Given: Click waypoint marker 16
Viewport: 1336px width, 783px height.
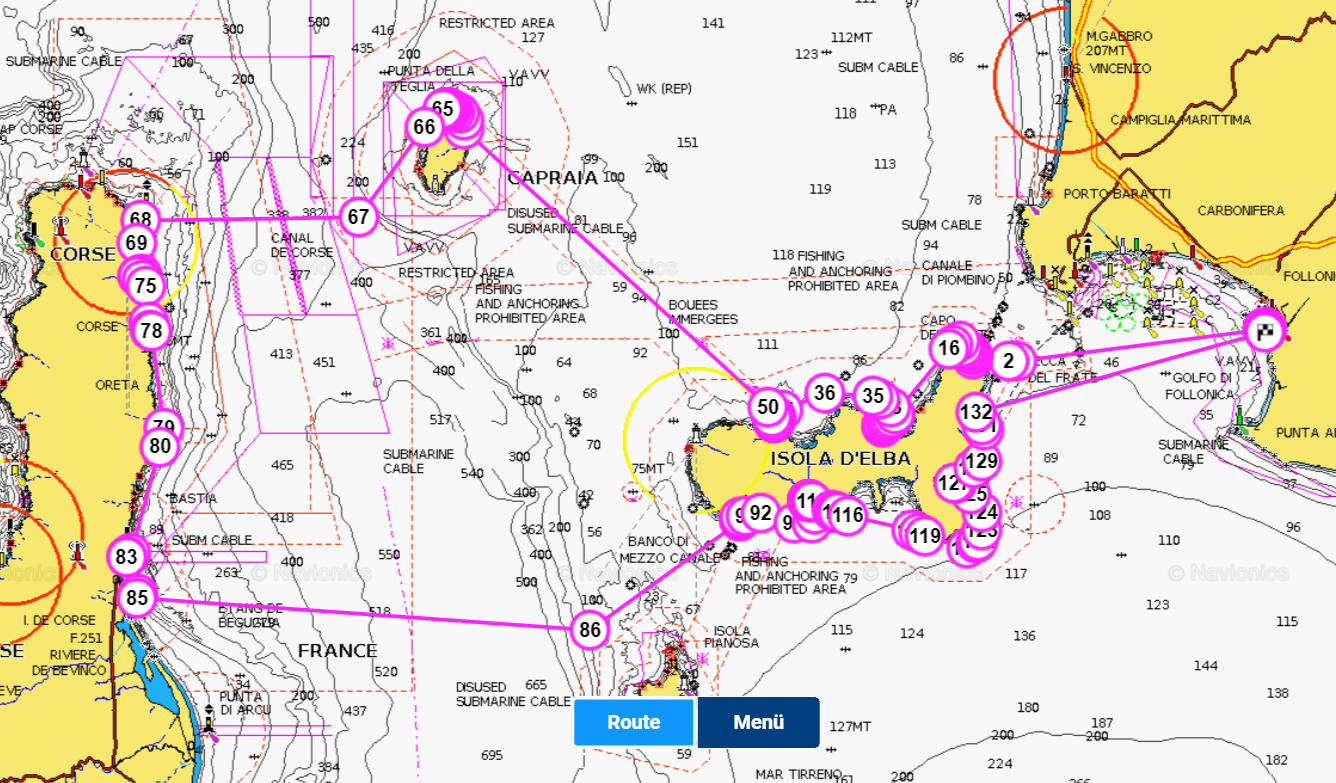Looking at the screenshot, I should (x=949, y=348).
